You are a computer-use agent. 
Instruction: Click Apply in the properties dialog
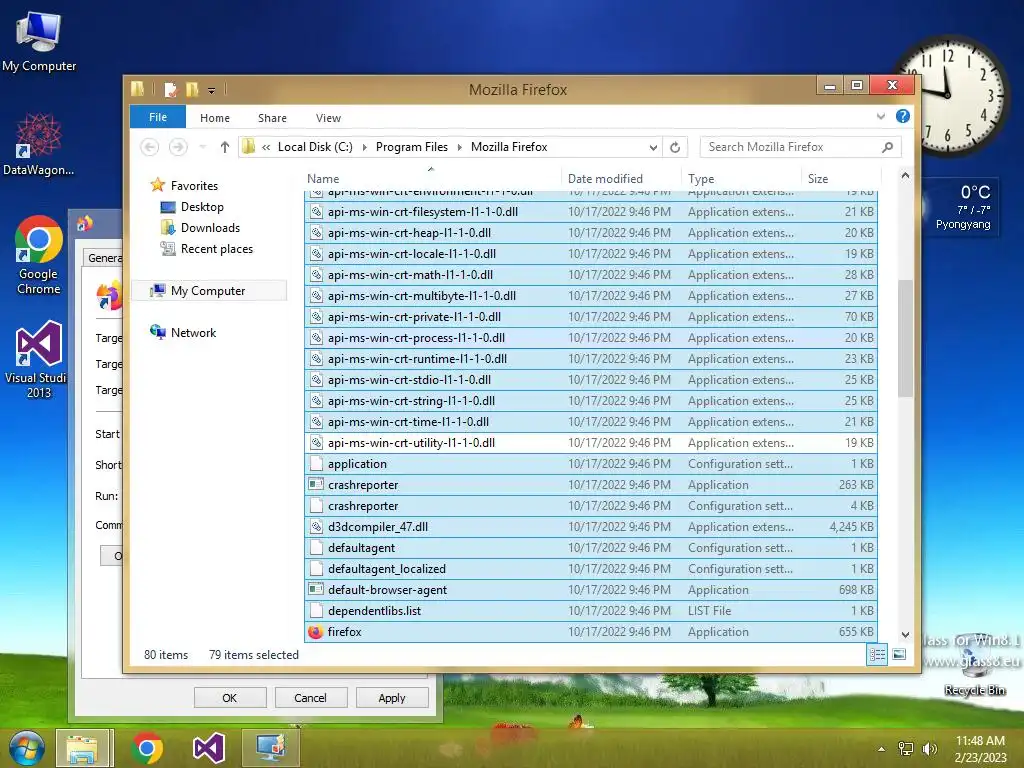click(392, 697)
